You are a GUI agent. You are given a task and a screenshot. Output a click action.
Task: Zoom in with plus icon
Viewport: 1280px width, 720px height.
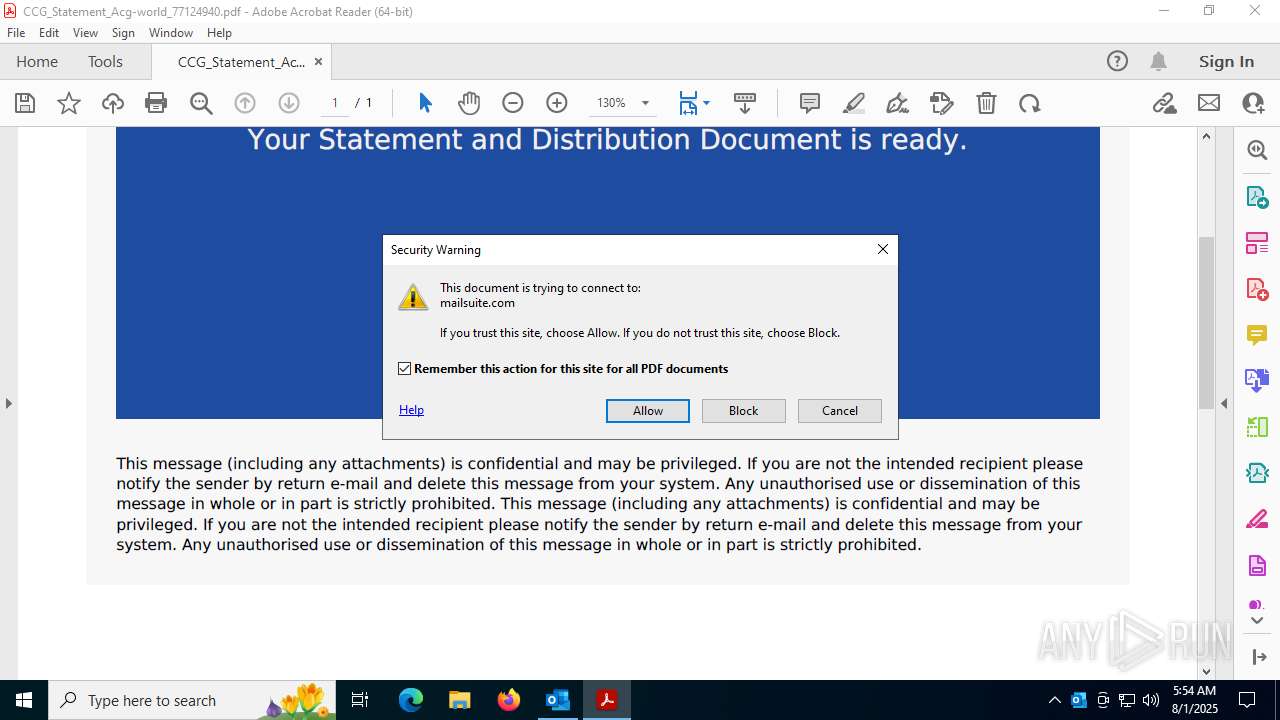pos(557,103)
